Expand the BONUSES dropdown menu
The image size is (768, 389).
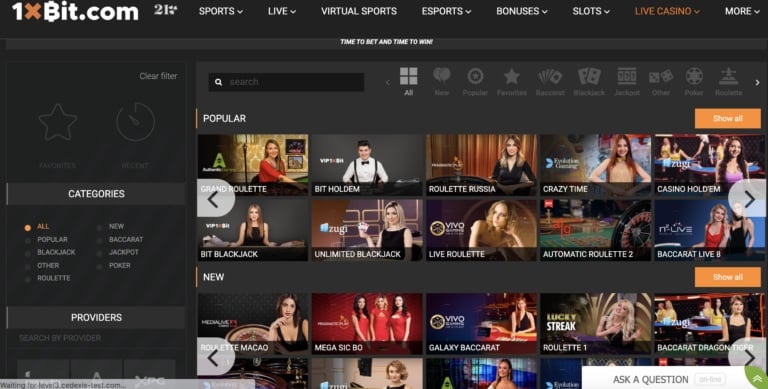tap(522, 11)
